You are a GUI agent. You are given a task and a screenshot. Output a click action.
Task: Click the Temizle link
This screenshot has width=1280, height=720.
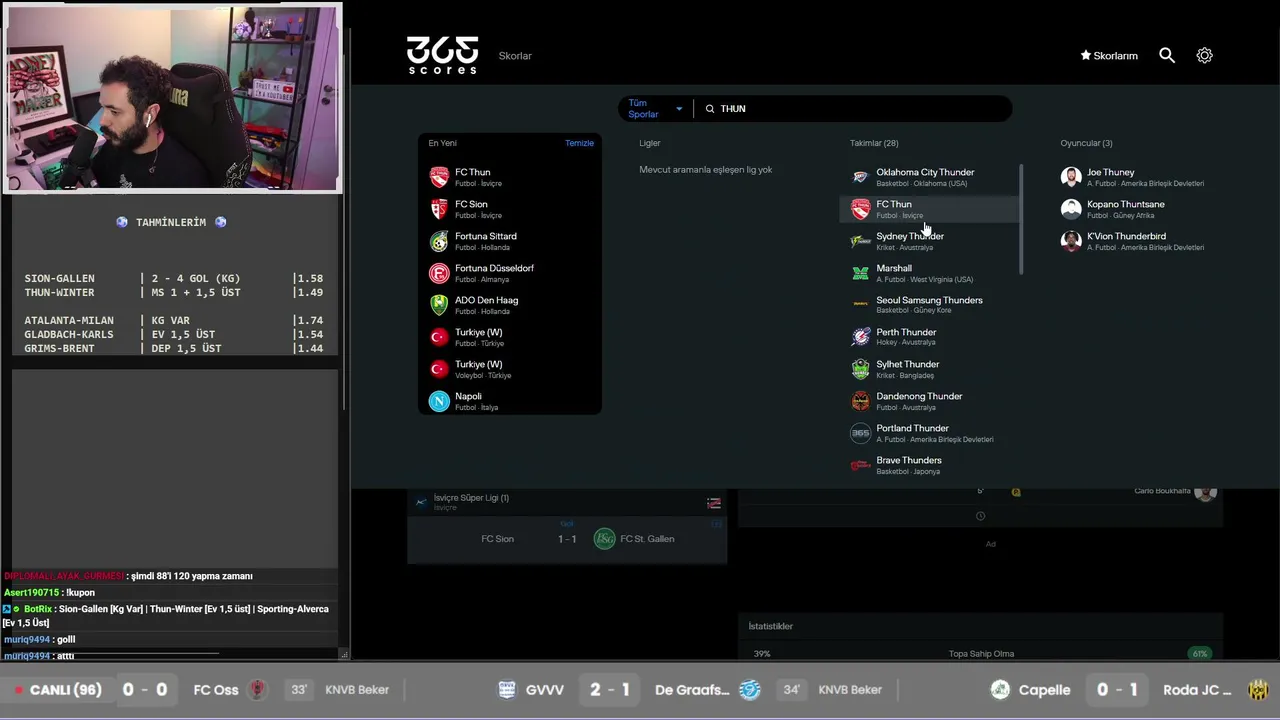tap(579, 143)
